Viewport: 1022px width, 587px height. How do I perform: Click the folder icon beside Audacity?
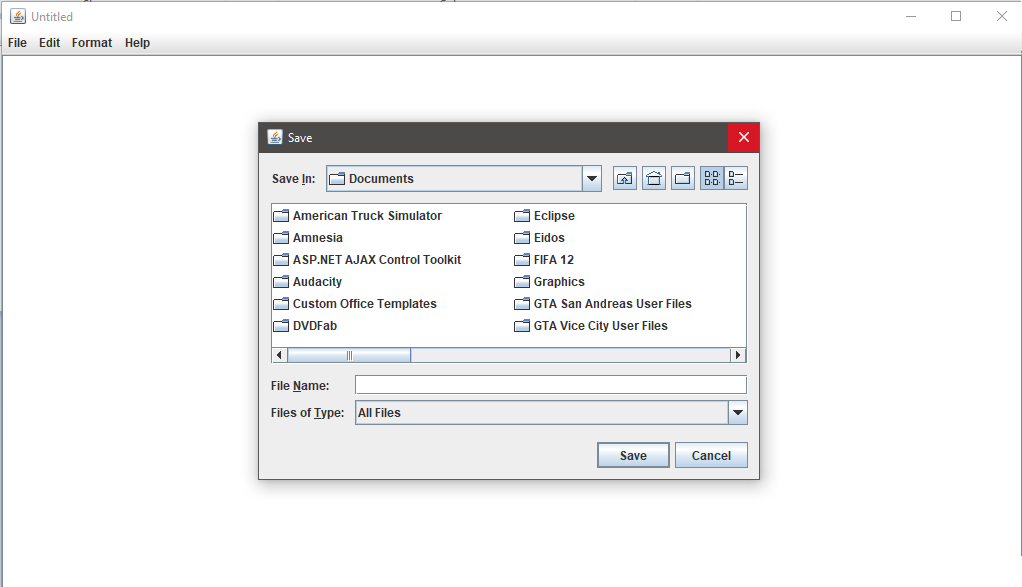[281, 281]
